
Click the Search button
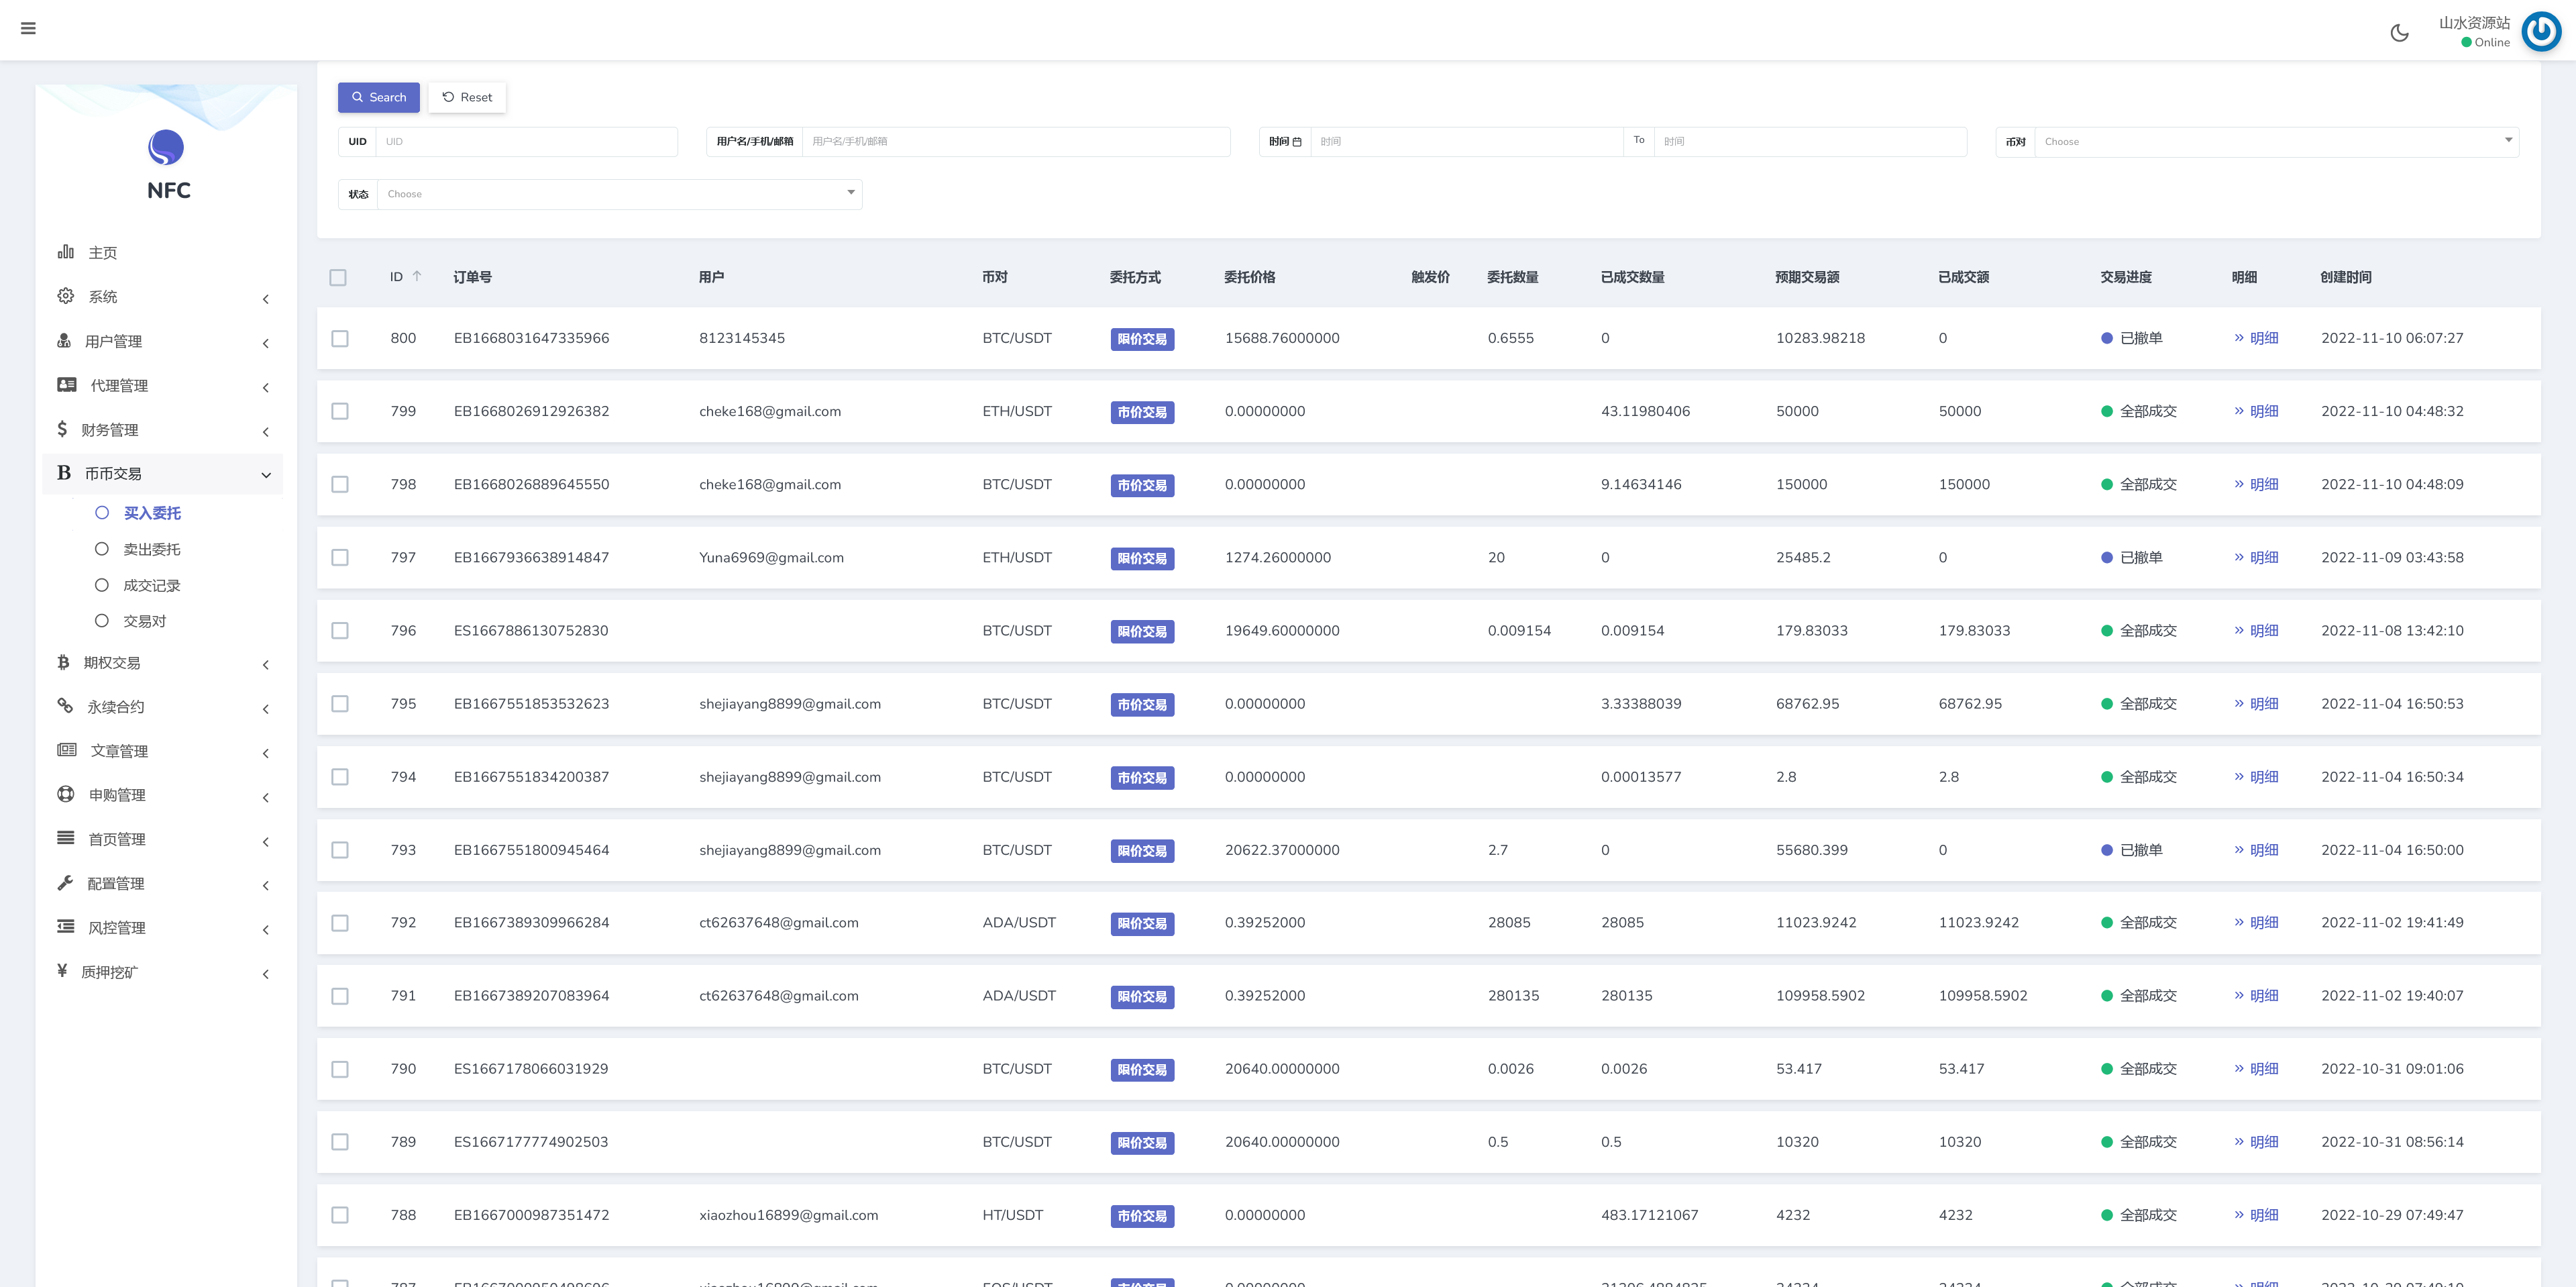(x=379, y=97)
